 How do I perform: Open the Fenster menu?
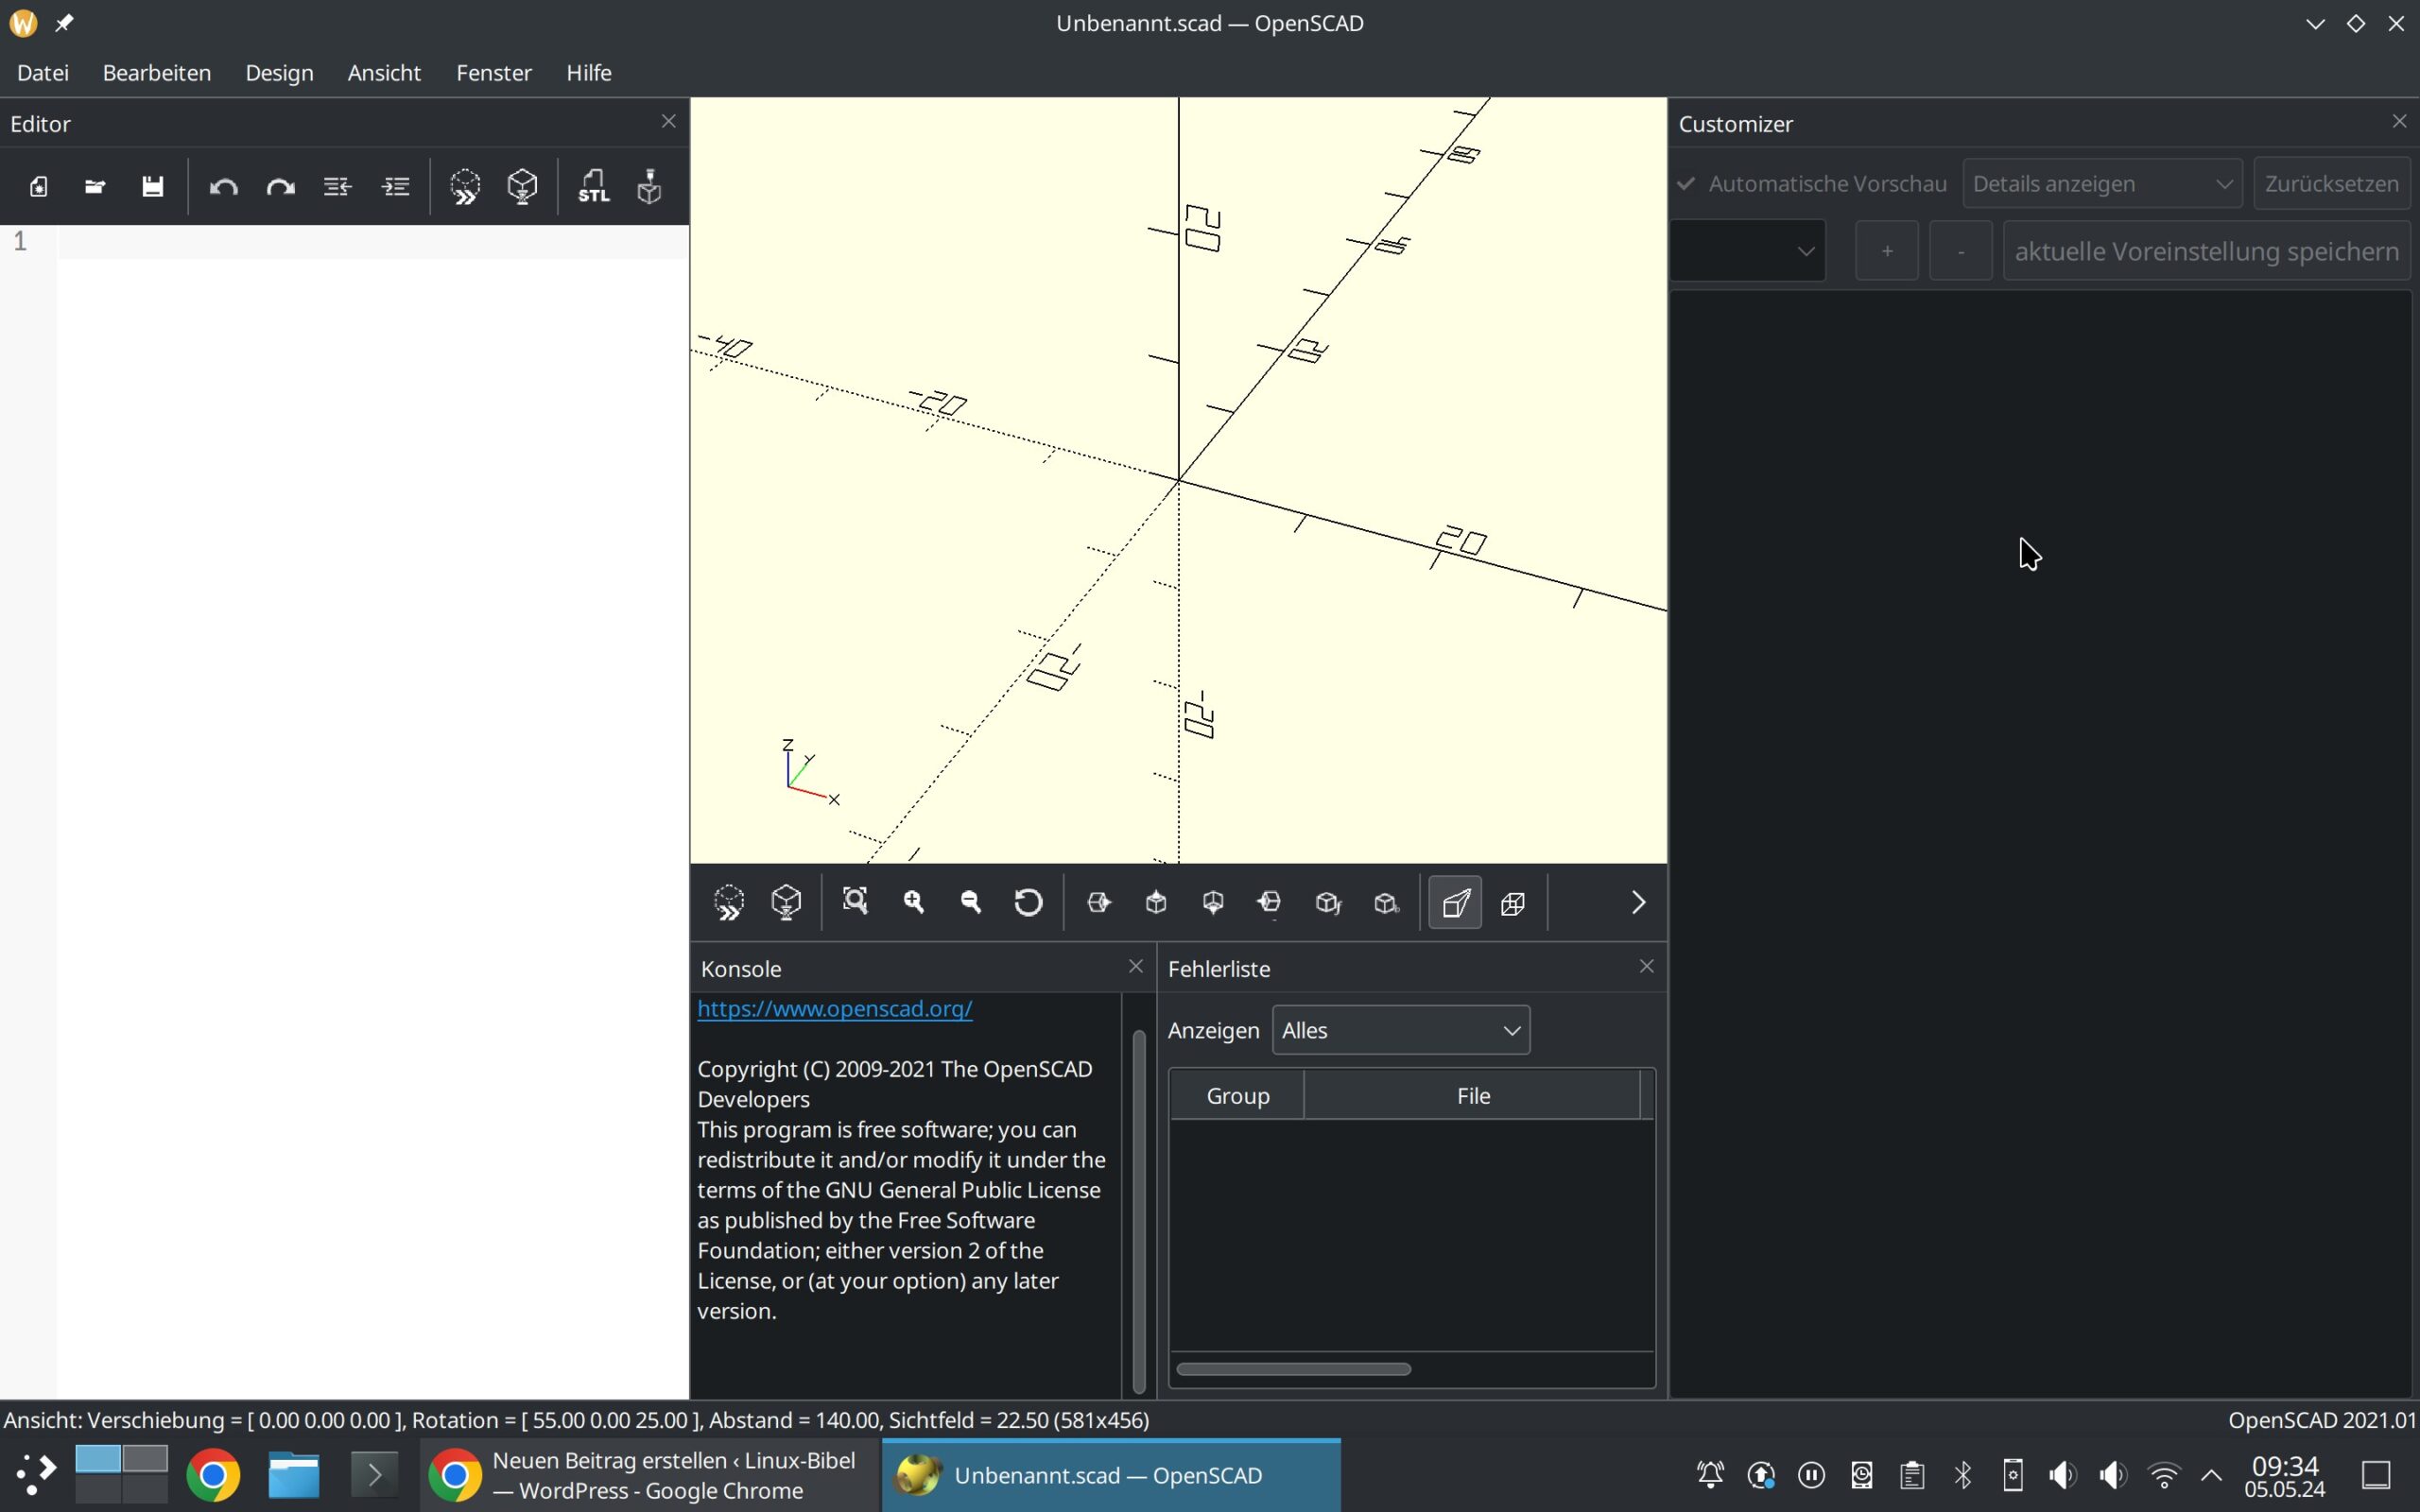point(494,72)
